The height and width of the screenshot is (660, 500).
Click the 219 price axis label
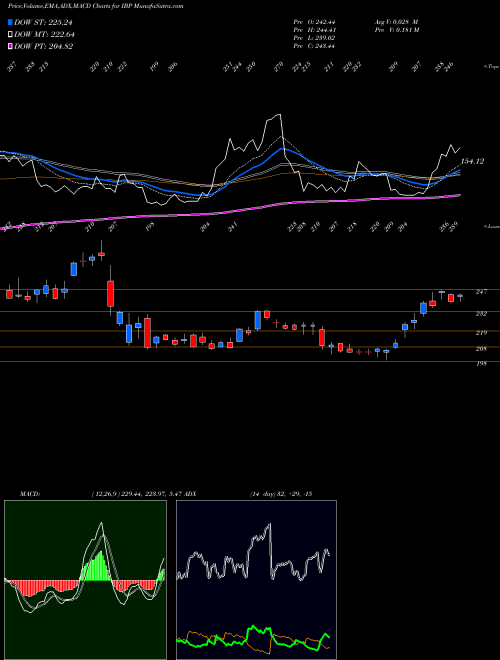(481, 333)
